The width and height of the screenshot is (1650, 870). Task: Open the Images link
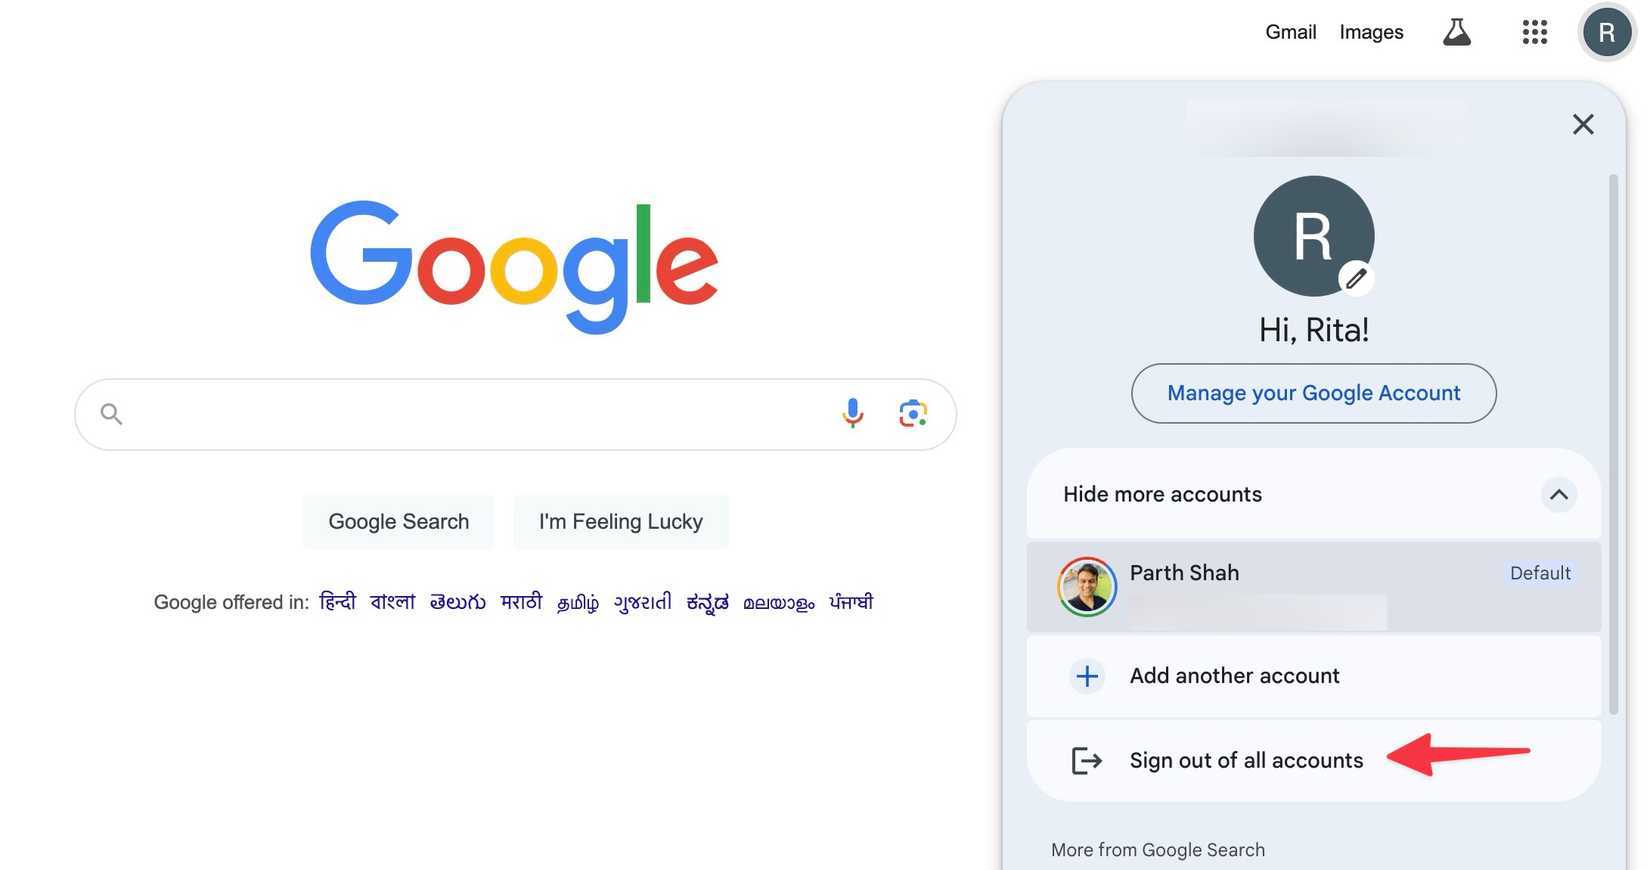point(1371,32)
